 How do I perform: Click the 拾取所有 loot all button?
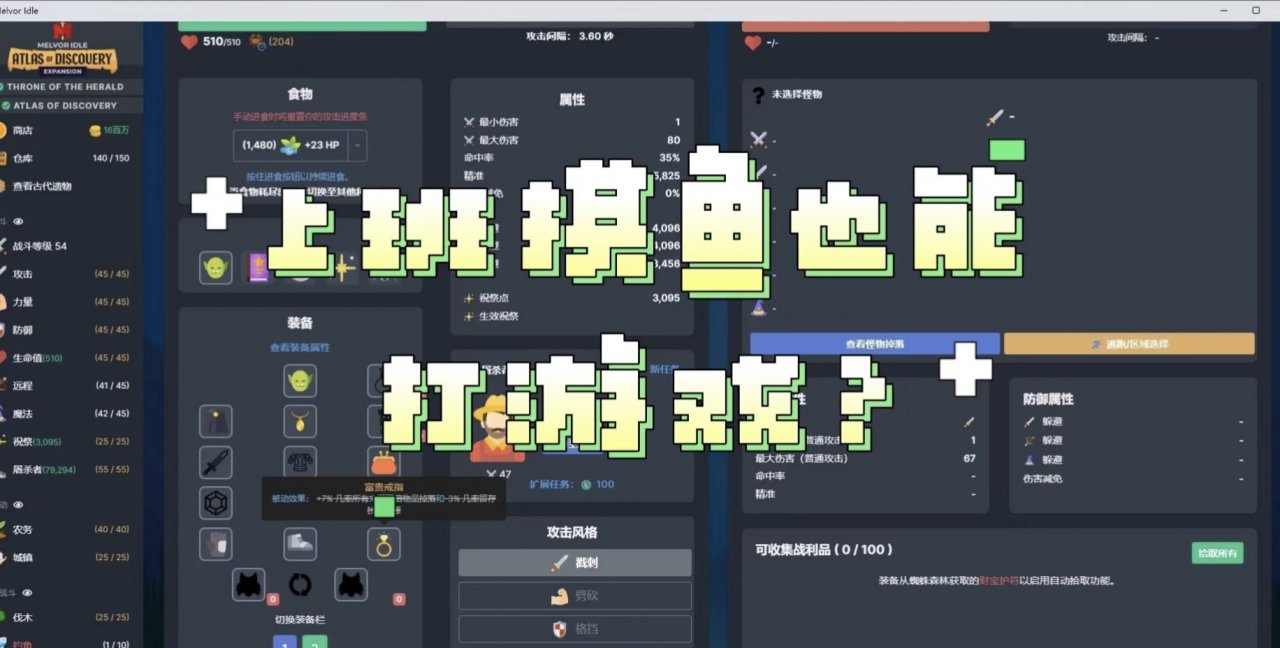tap(1217, 553)
